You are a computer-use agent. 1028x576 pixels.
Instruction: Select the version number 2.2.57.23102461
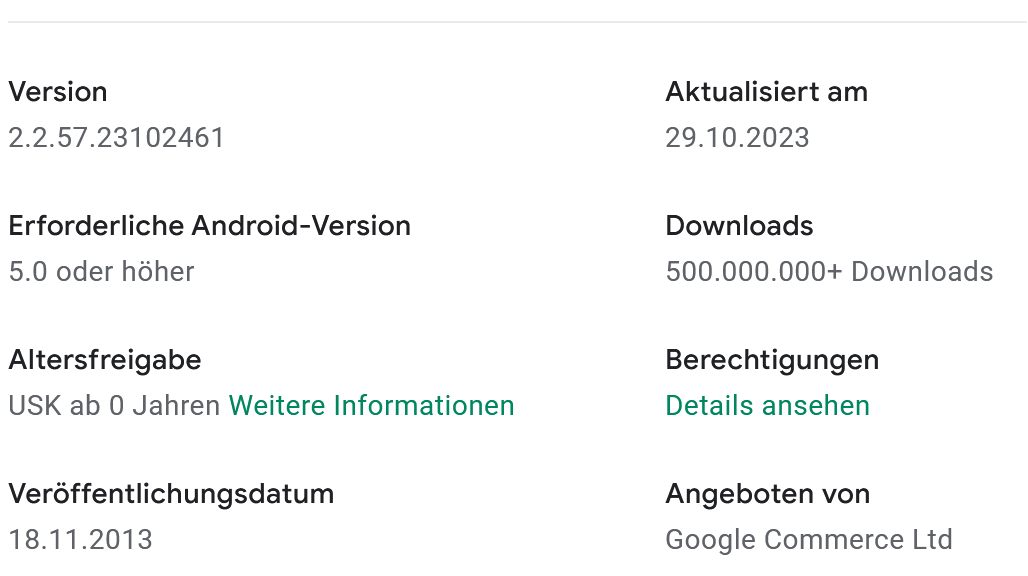[117, 138]
